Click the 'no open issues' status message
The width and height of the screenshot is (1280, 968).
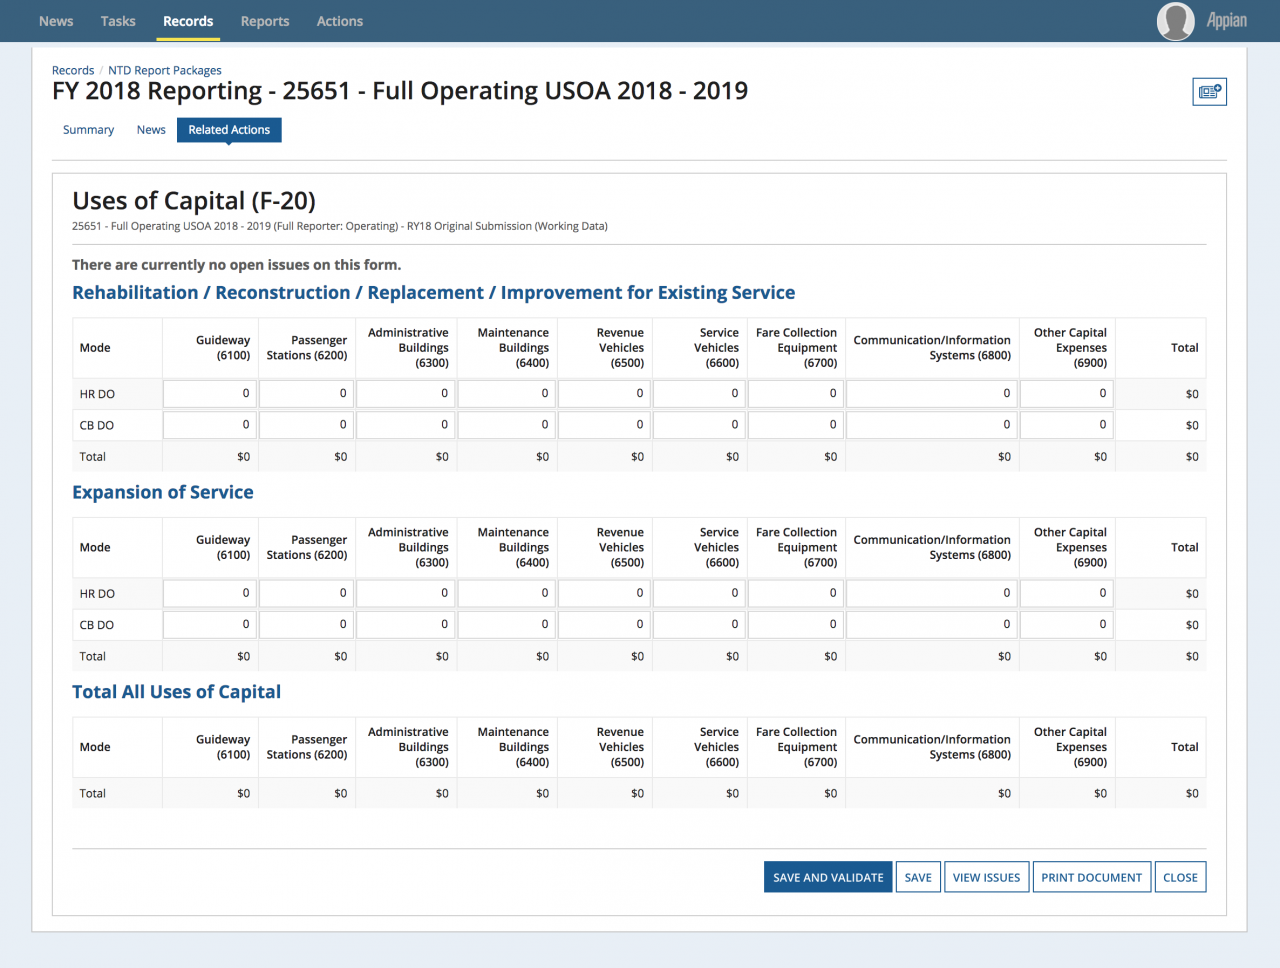tap(236, 265)
